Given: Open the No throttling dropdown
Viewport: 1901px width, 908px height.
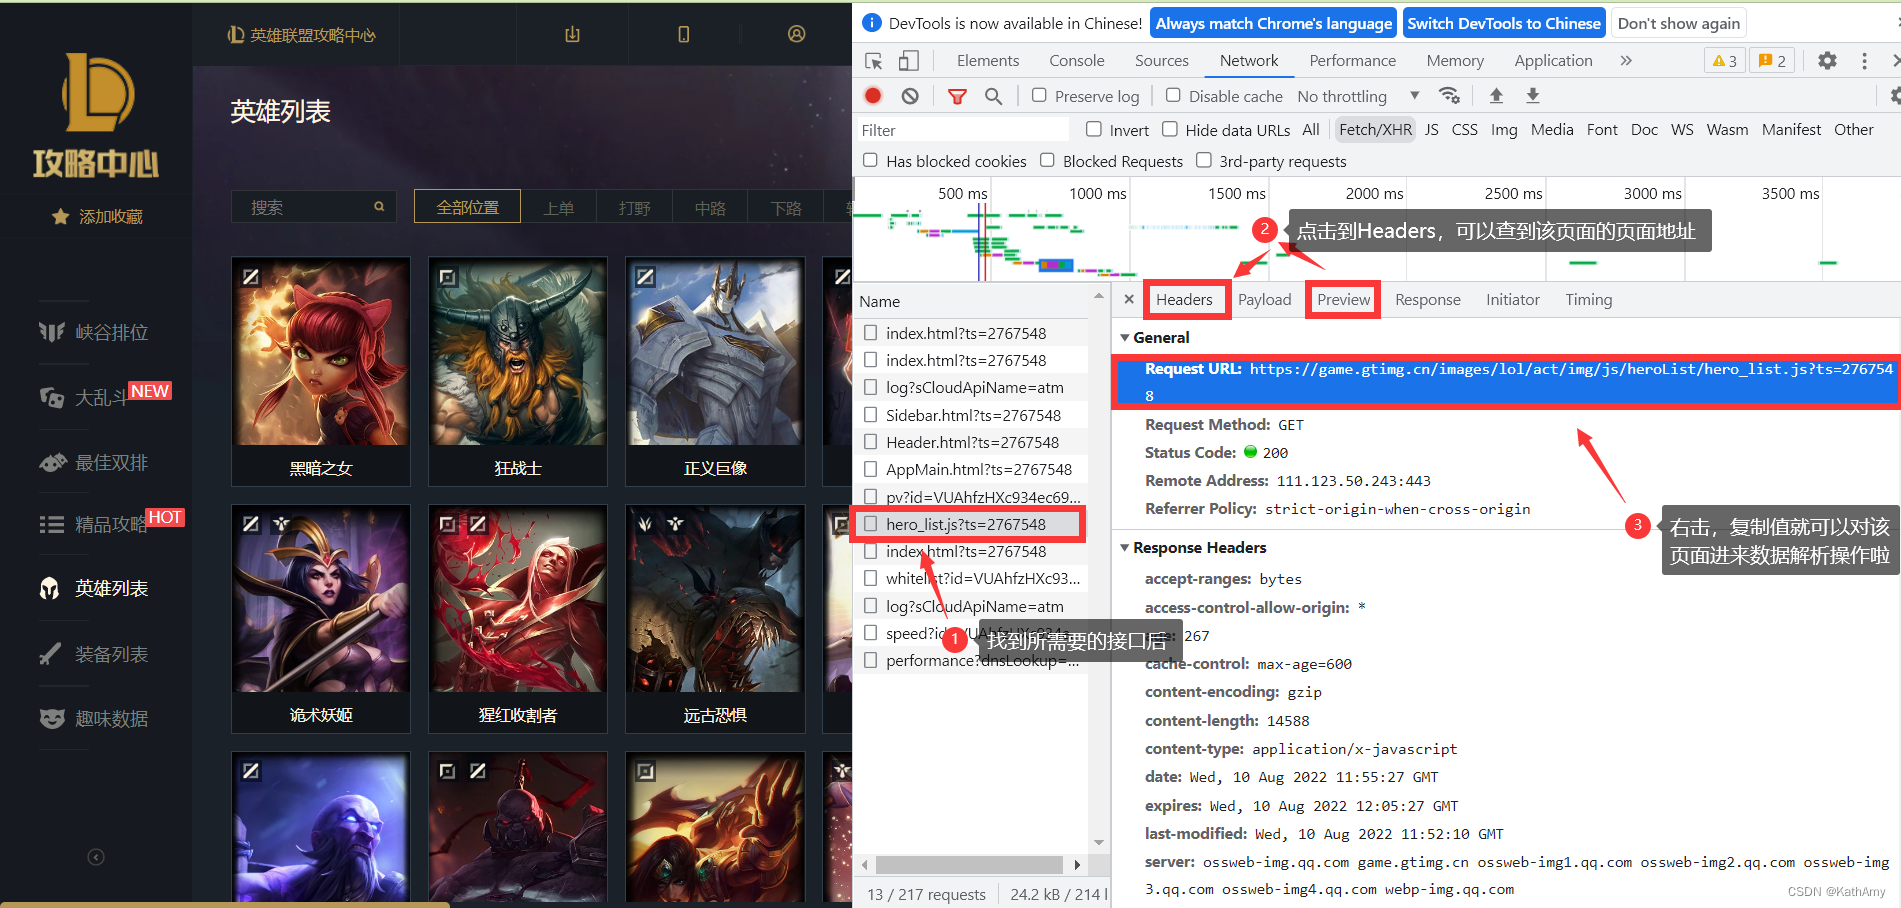Looking at the screenshot, I should (x=1358, y=96).
